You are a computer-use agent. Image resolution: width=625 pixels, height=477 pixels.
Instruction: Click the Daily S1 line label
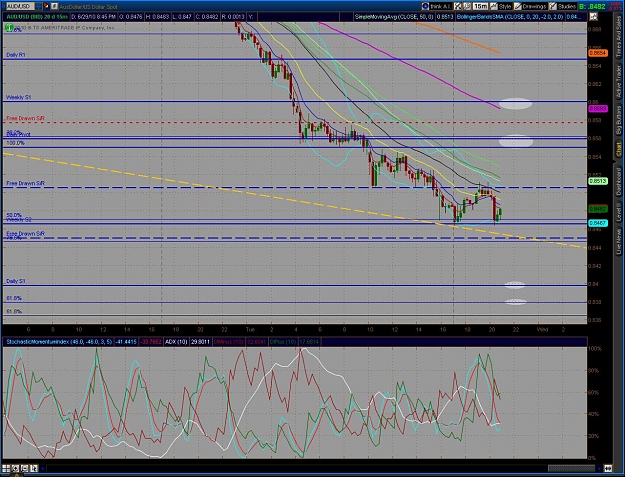pyautogui.click(x=16, y=281)
